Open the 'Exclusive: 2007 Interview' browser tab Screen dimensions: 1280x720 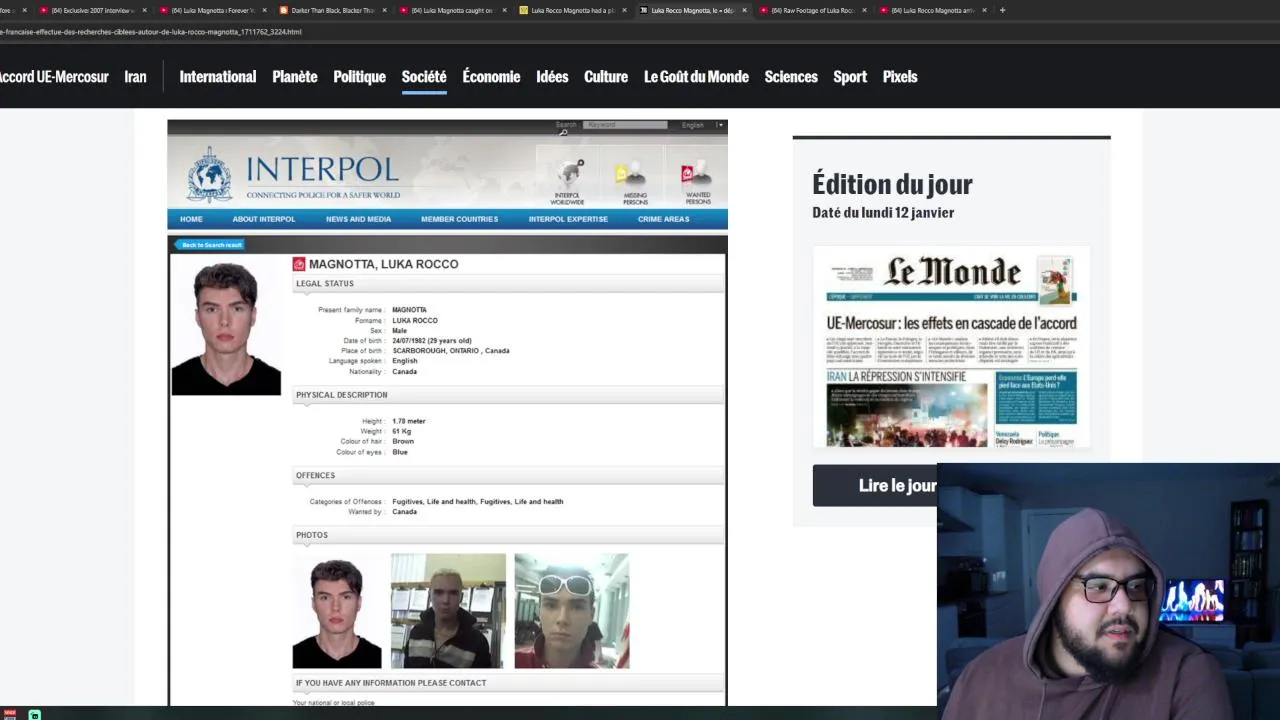pyautogui.click(x=92, y=10)
